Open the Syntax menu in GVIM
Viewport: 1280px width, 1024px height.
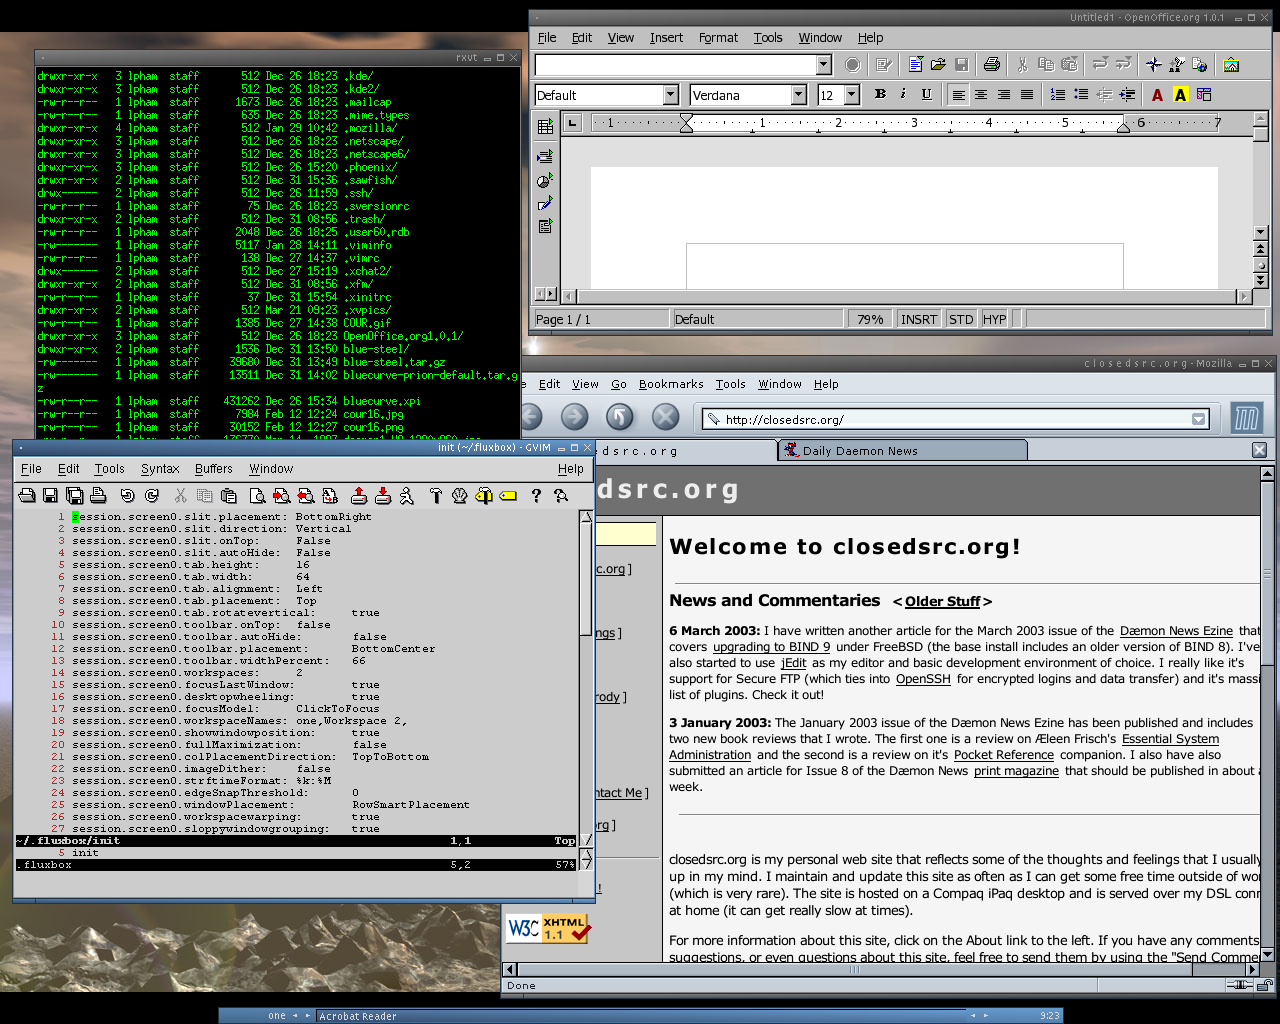(160, 468)
